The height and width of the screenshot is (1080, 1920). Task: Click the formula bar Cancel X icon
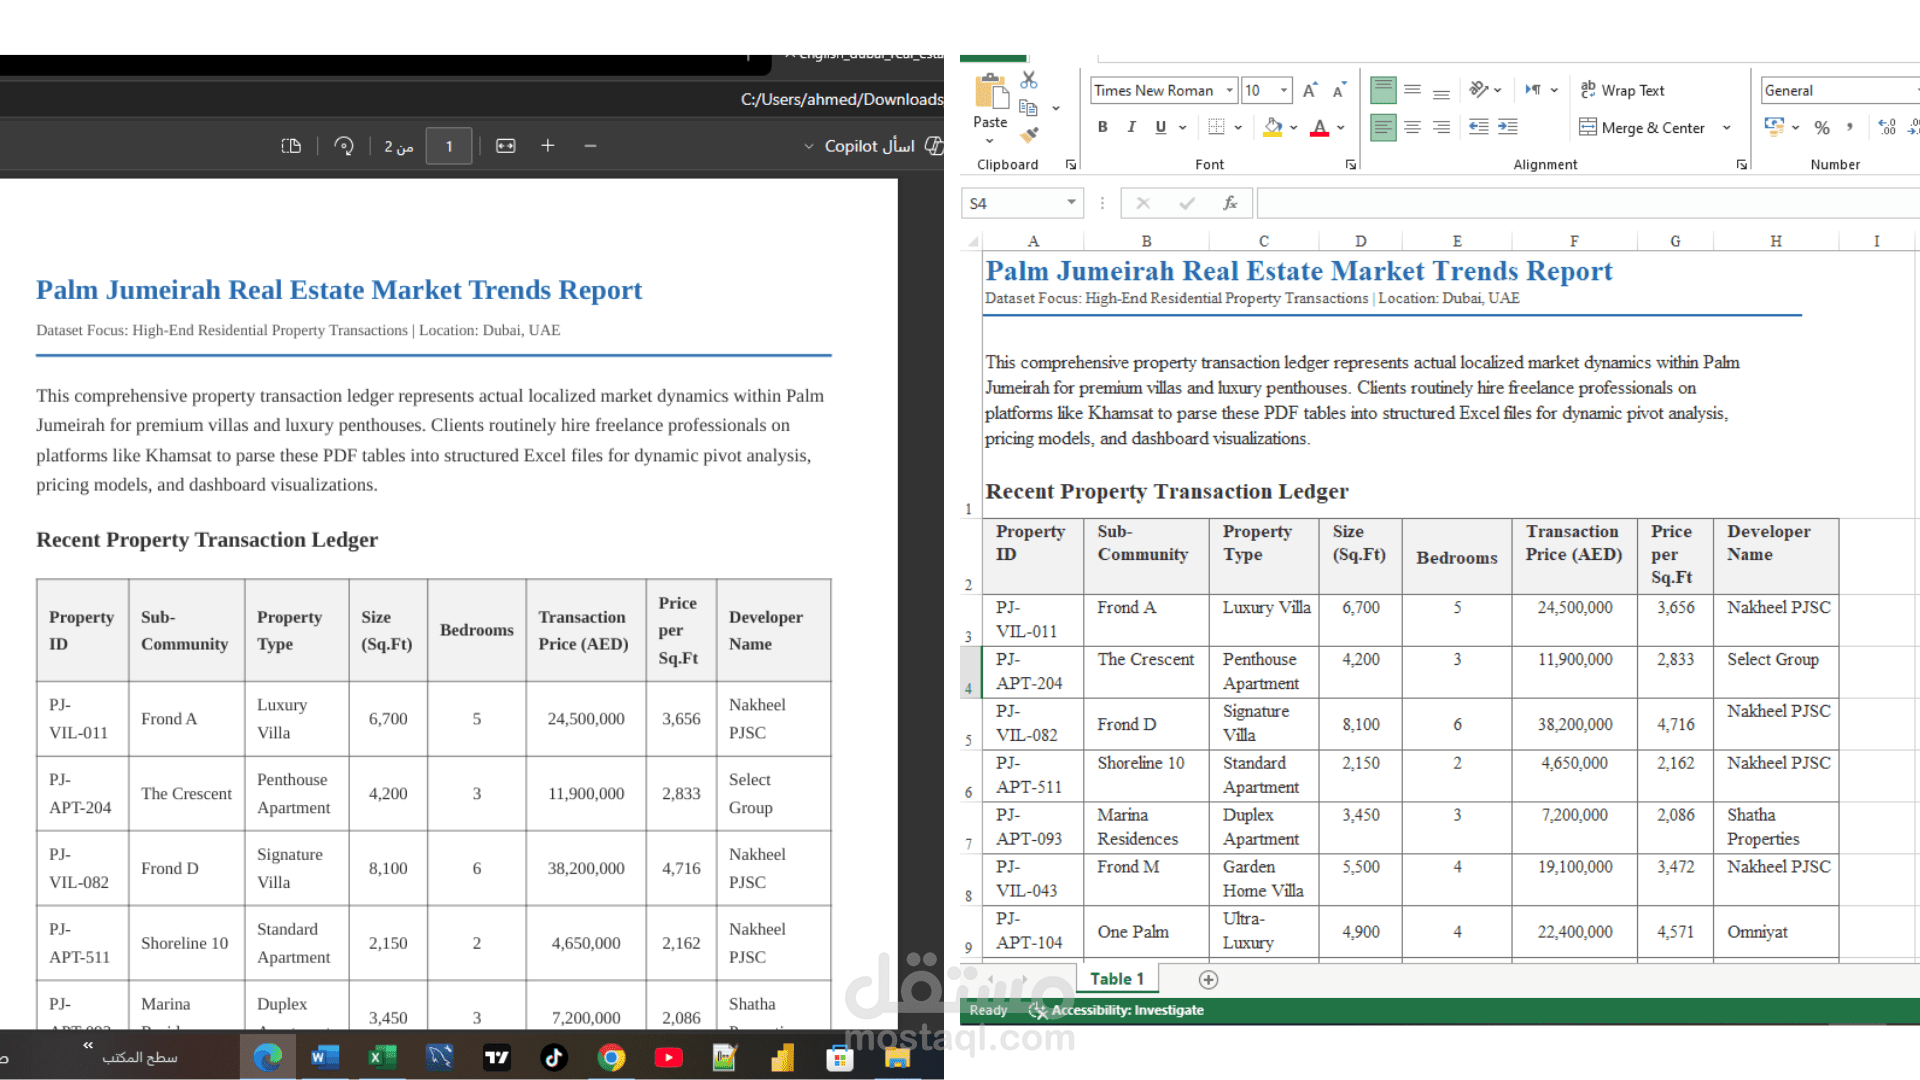pos(1143,203)
